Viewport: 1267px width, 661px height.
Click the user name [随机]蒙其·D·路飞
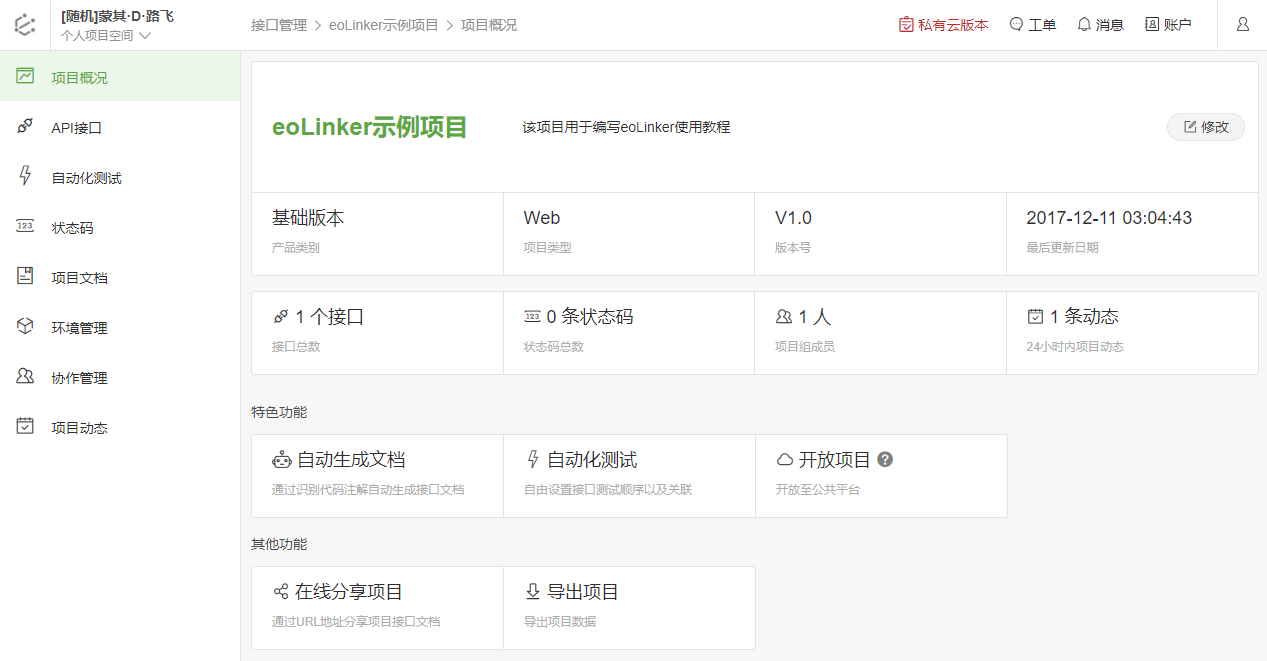pos(118,16)
